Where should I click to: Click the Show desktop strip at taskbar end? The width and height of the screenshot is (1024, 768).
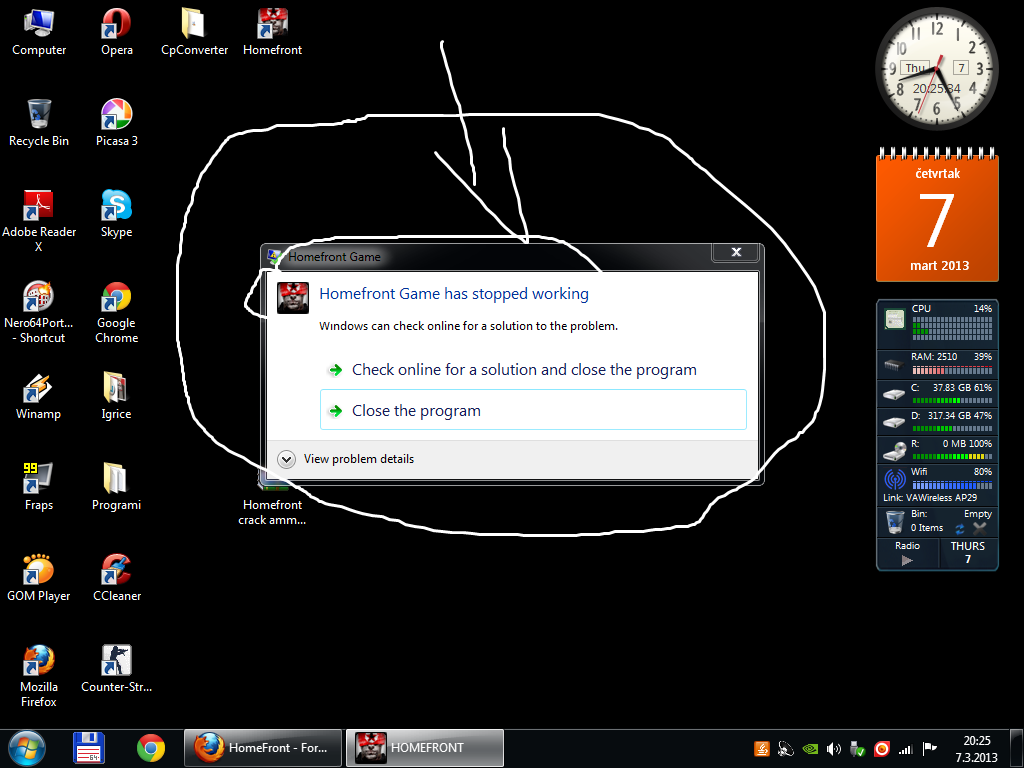point(1016,749)
